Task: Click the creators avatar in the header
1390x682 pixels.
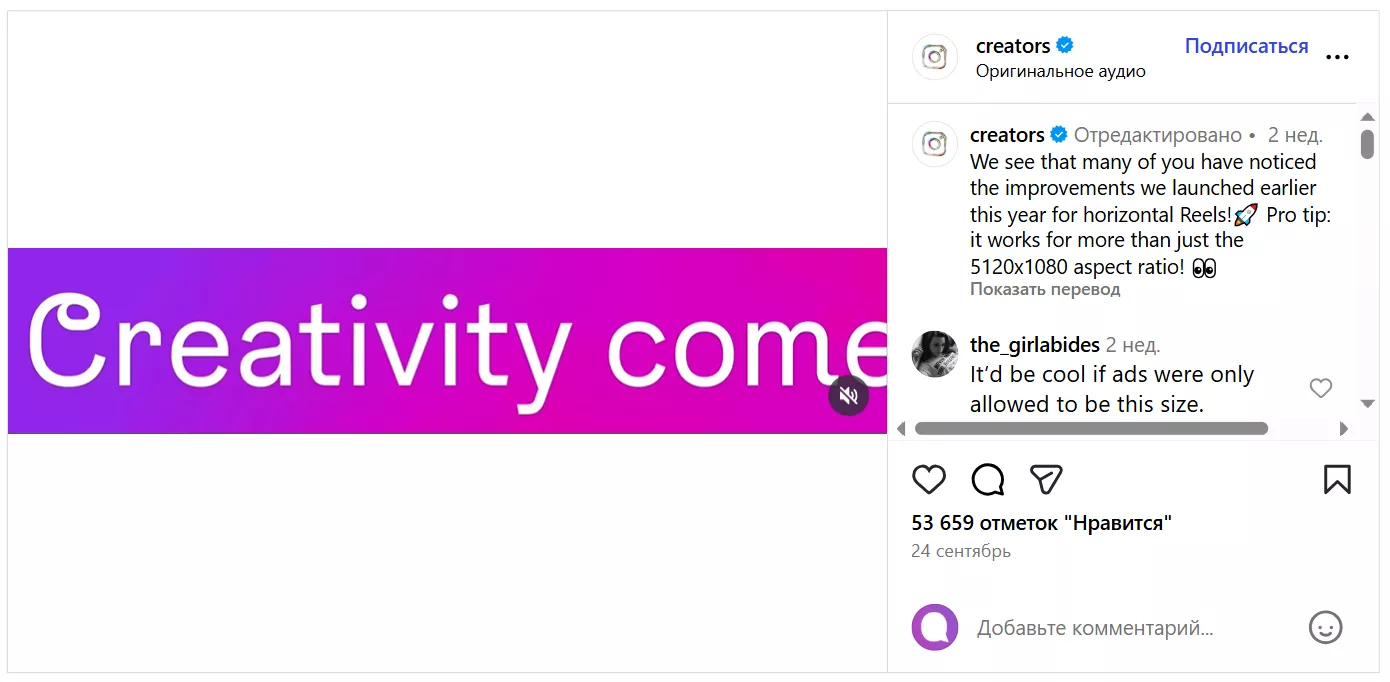Action: [935, 57]
